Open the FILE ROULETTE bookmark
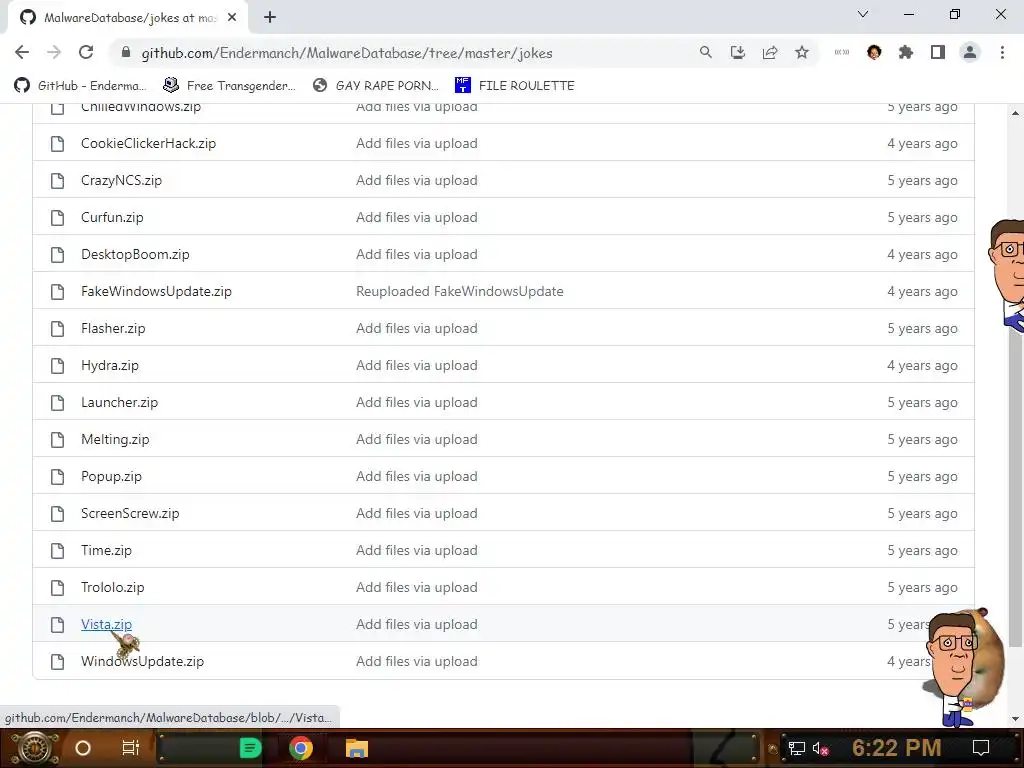Viewport: 1024px width, 768px height. (x=515, y=86)
